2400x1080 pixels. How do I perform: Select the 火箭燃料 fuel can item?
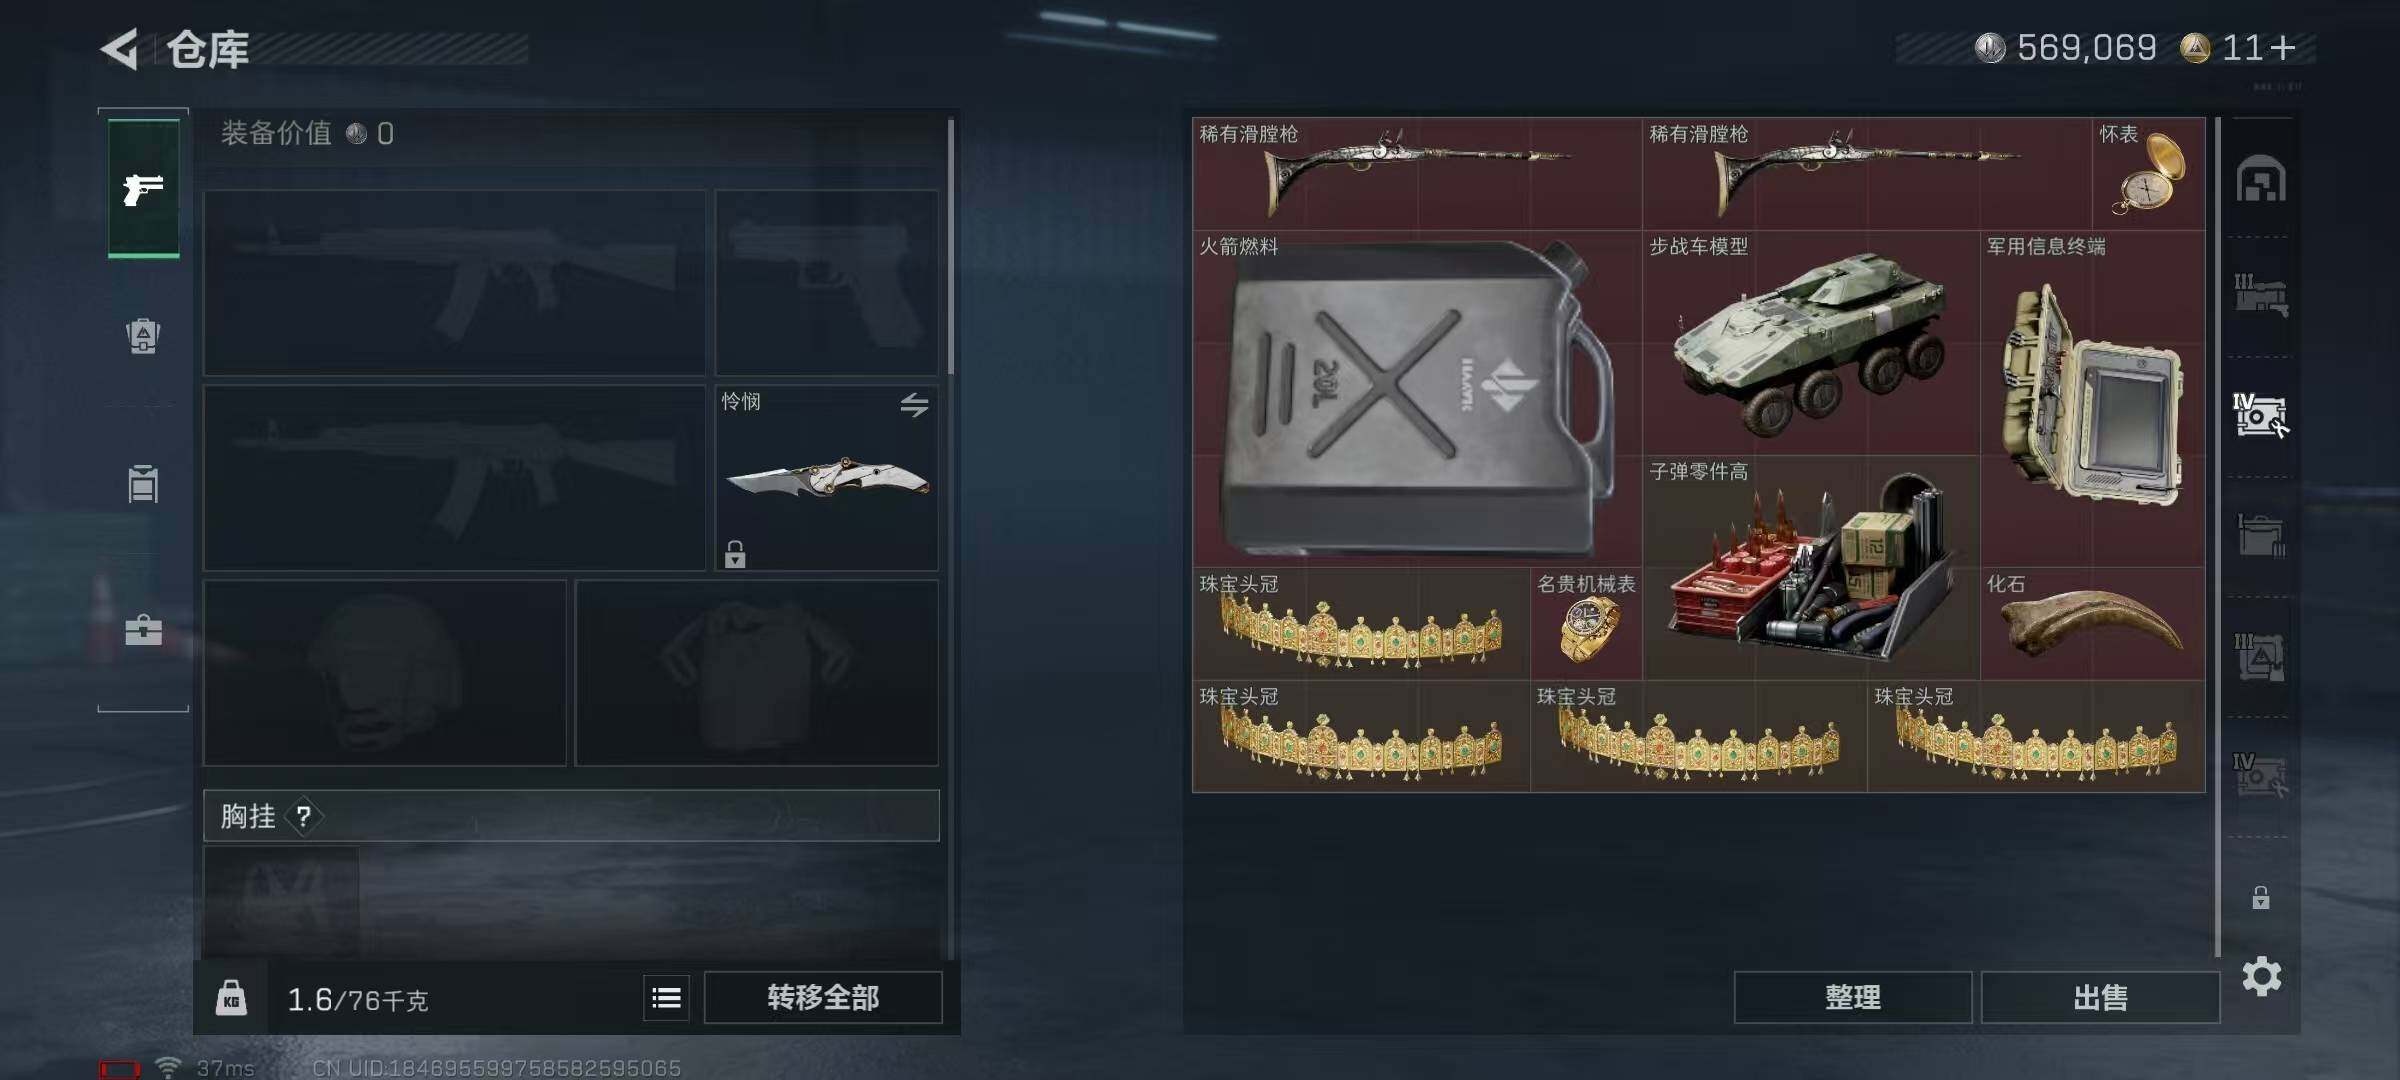point(1417,398)
